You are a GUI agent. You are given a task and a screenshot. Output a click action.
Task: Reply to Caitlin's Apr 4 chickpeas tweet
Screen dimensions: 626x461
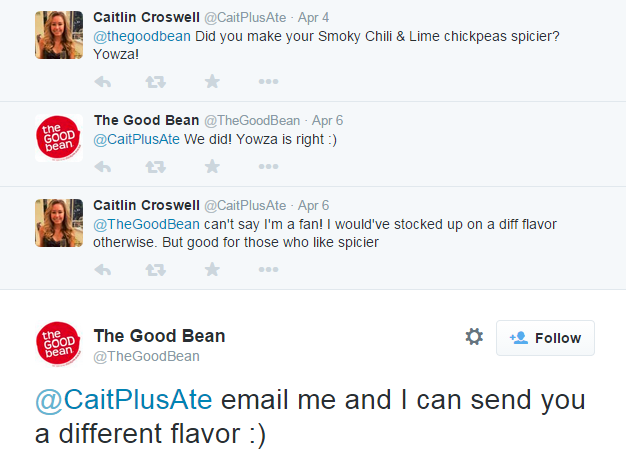(103, 82)
